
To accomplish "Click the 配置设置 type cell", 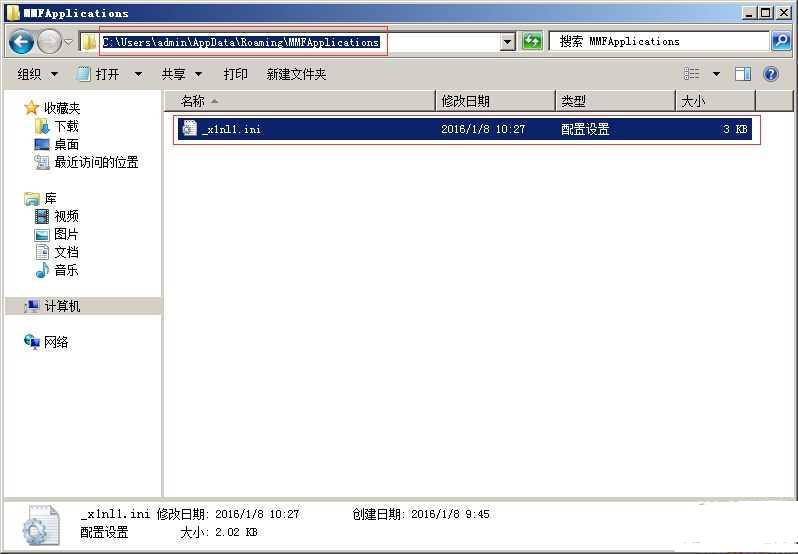I will [585, 129].
